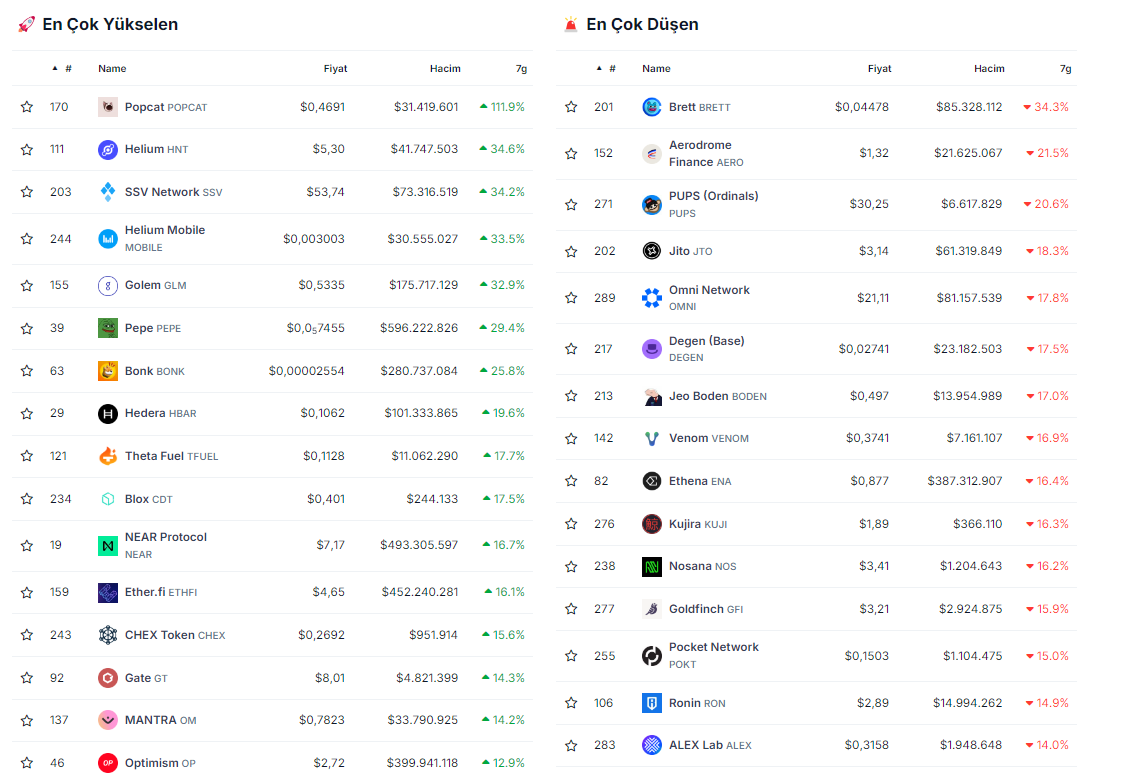Click the Omni Network logo icon
This screenshot has height=777, width=1133.
652,298
